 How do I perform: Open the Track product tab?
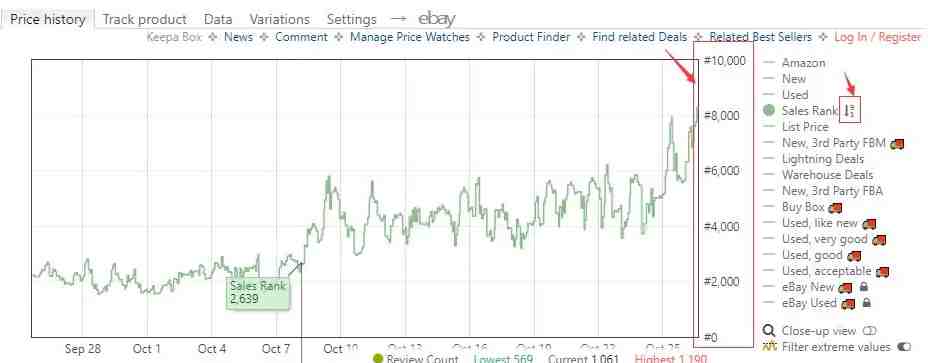(x=144, y=19)
